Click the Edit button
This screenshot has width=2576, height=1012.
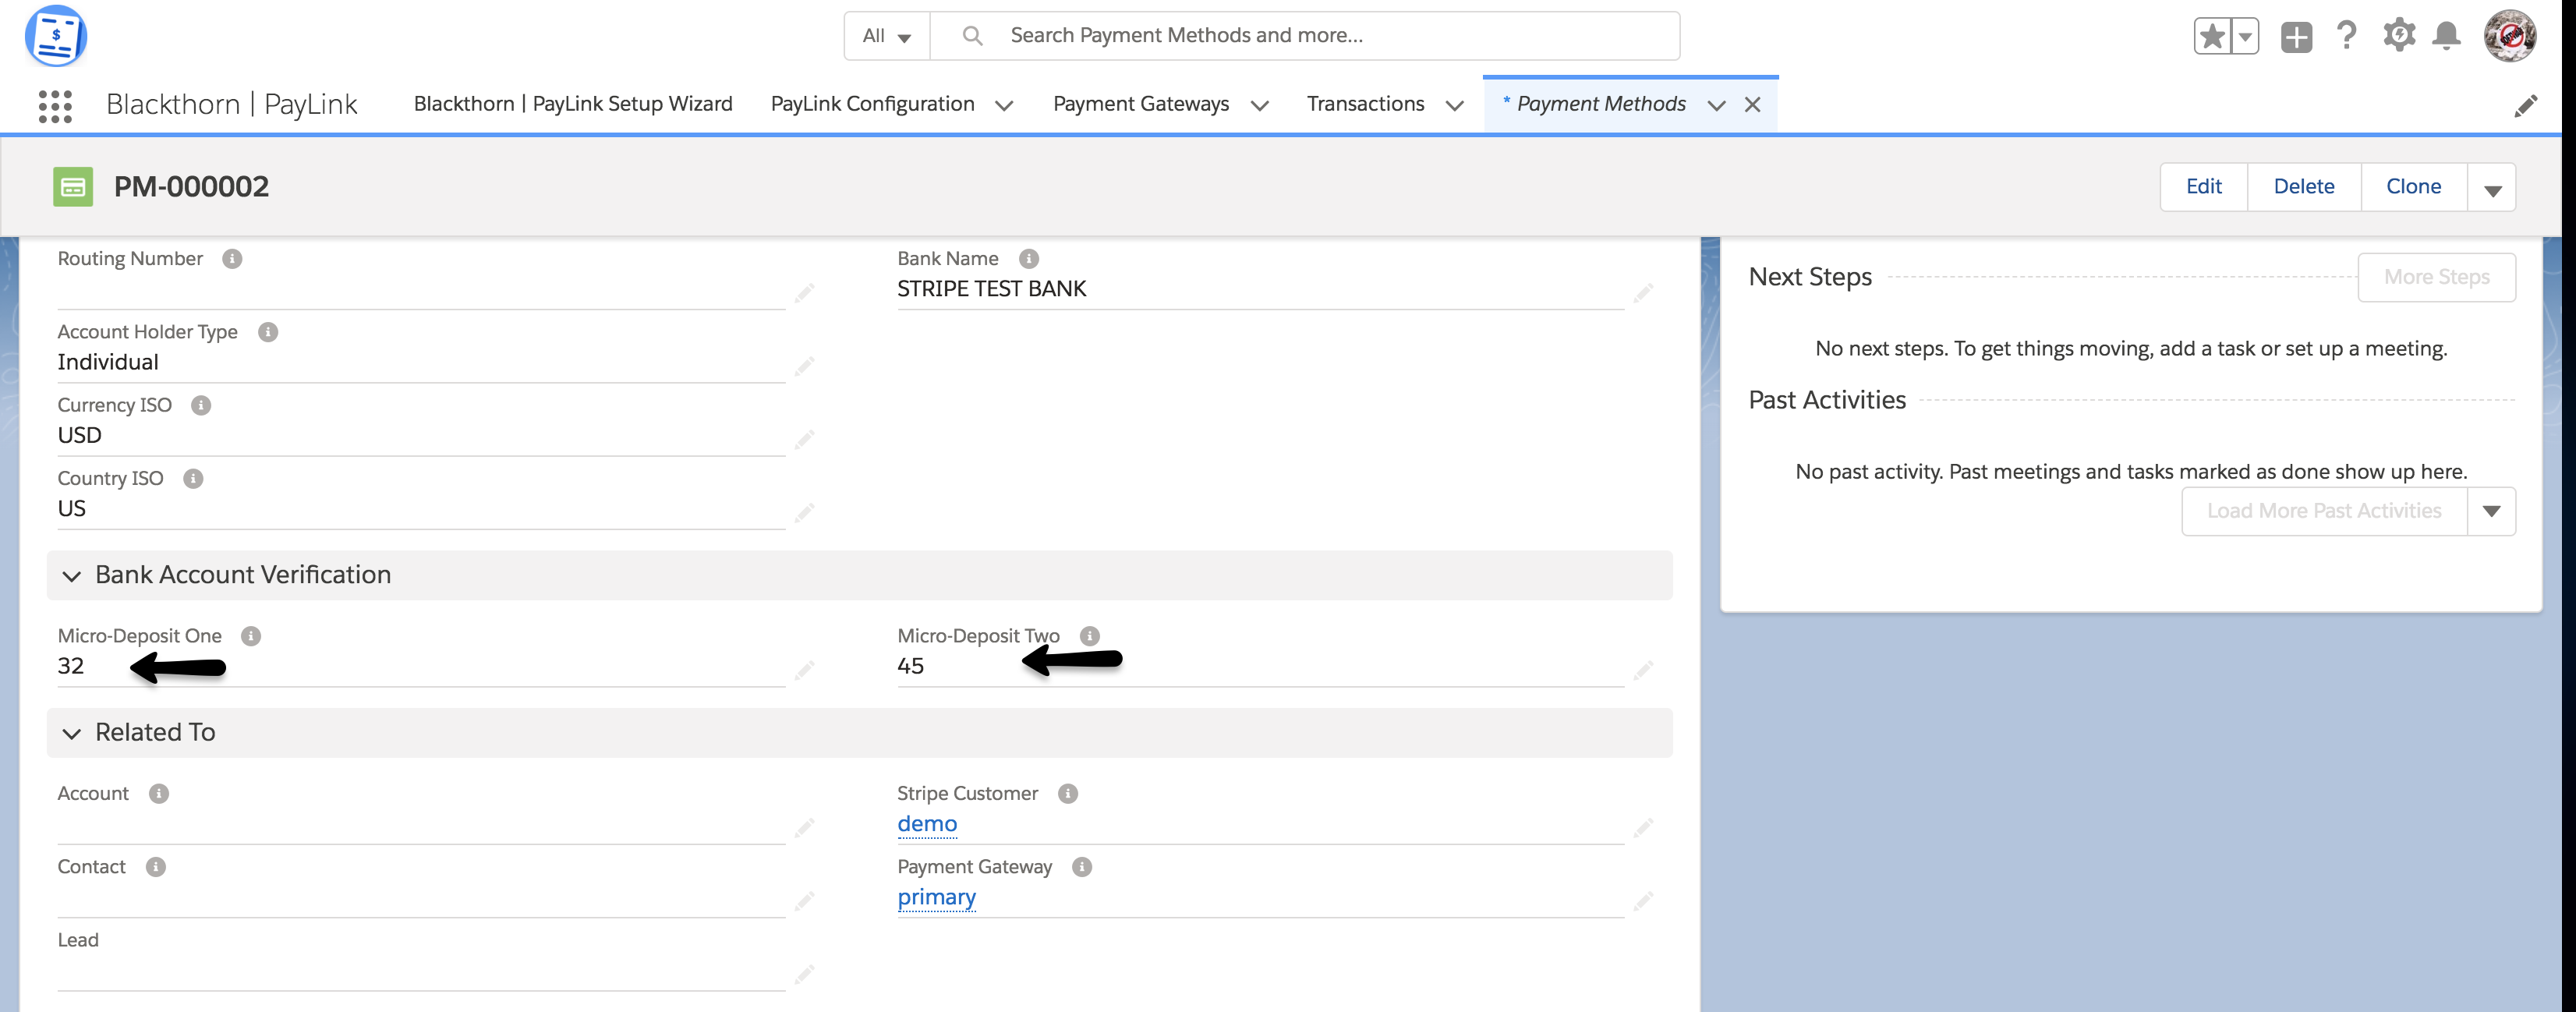pyautogui.click(x=2204, y=187)
